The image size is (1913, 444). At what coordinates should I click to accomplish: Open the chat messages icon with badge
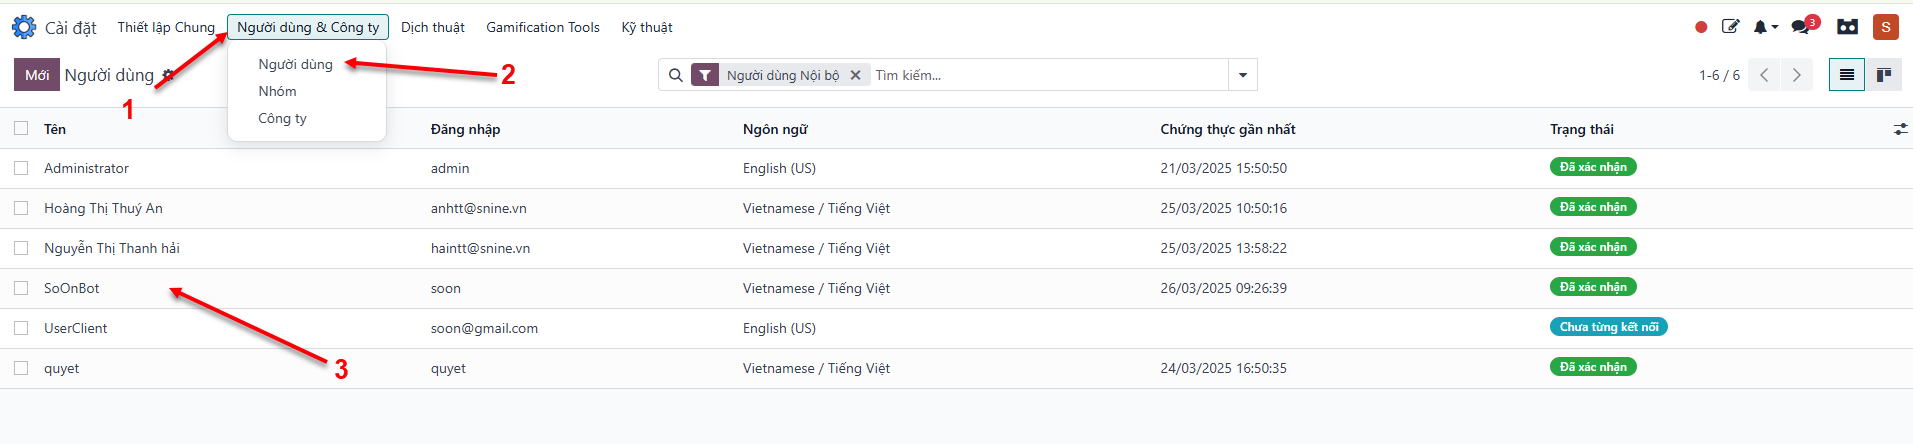pos(1801,27)
